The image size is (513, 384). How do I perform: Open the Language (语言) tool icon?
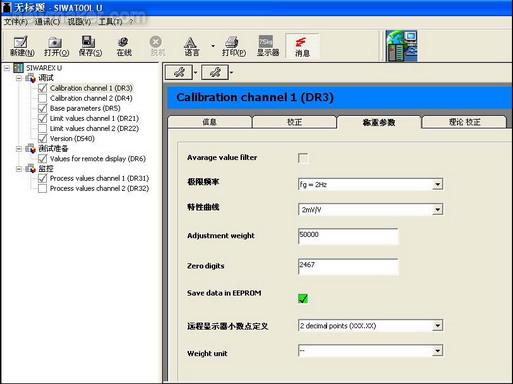[190, 42]
